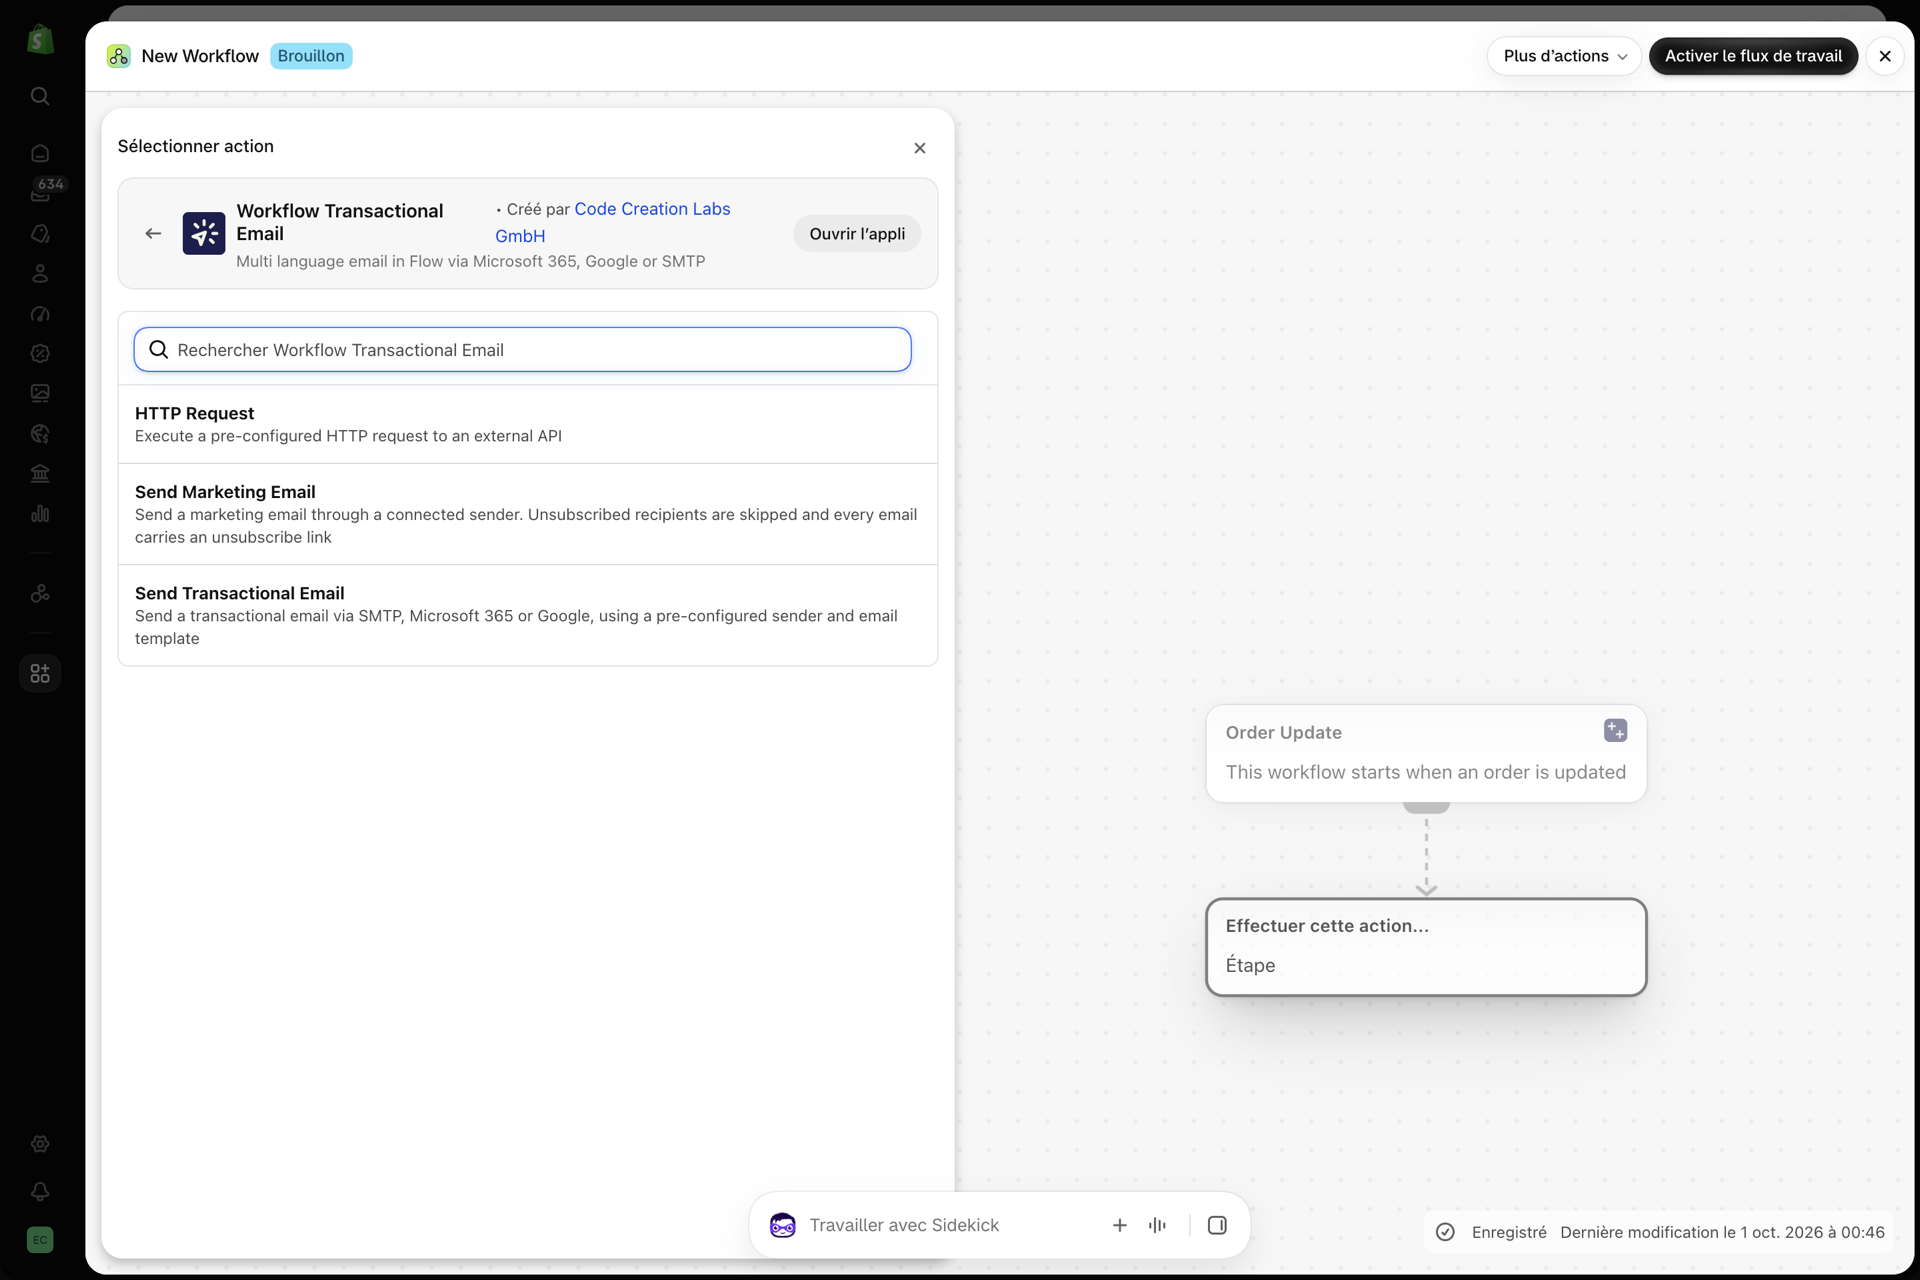Expand the Plus d'actions dropdown

tap(1565, 56)
